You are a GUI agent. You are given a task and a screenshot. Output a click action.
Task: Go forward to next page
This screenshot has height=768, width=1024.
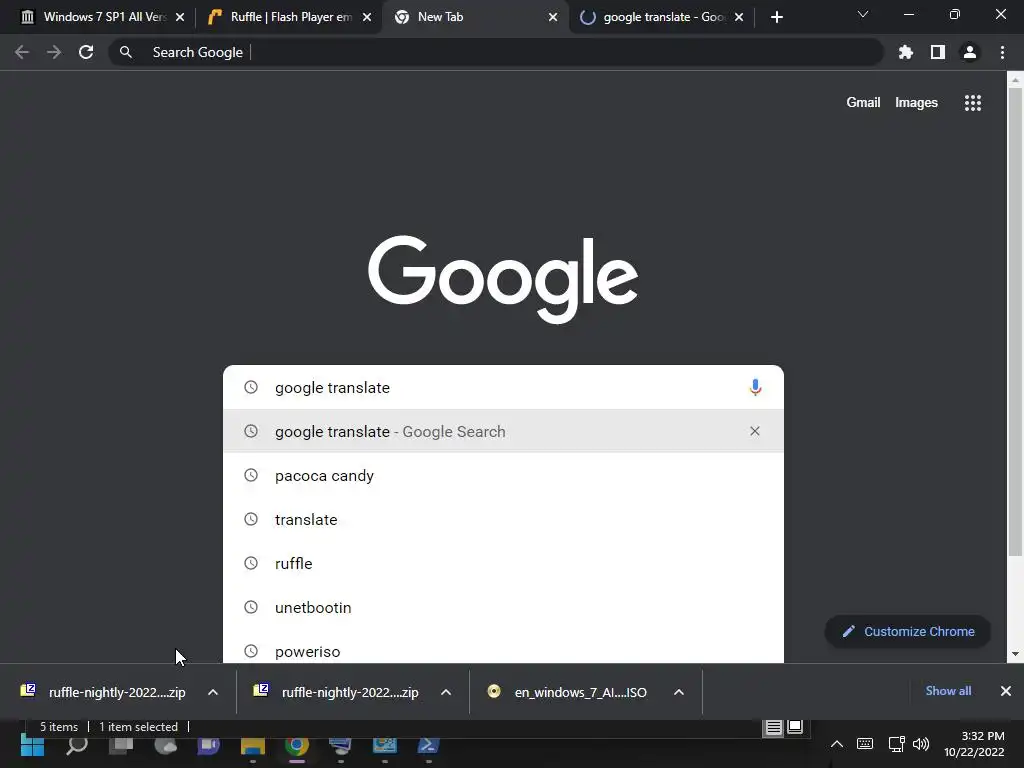[54, 52]
